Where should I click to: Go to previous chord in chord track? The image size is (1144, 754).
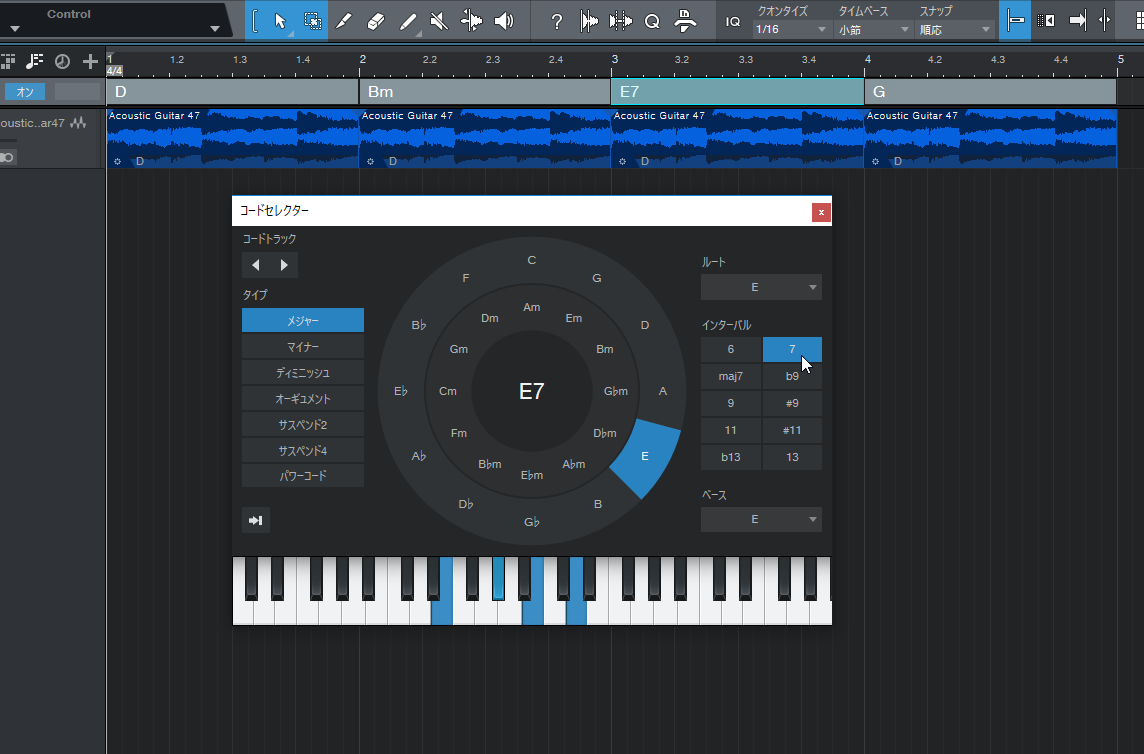[255, 265]
